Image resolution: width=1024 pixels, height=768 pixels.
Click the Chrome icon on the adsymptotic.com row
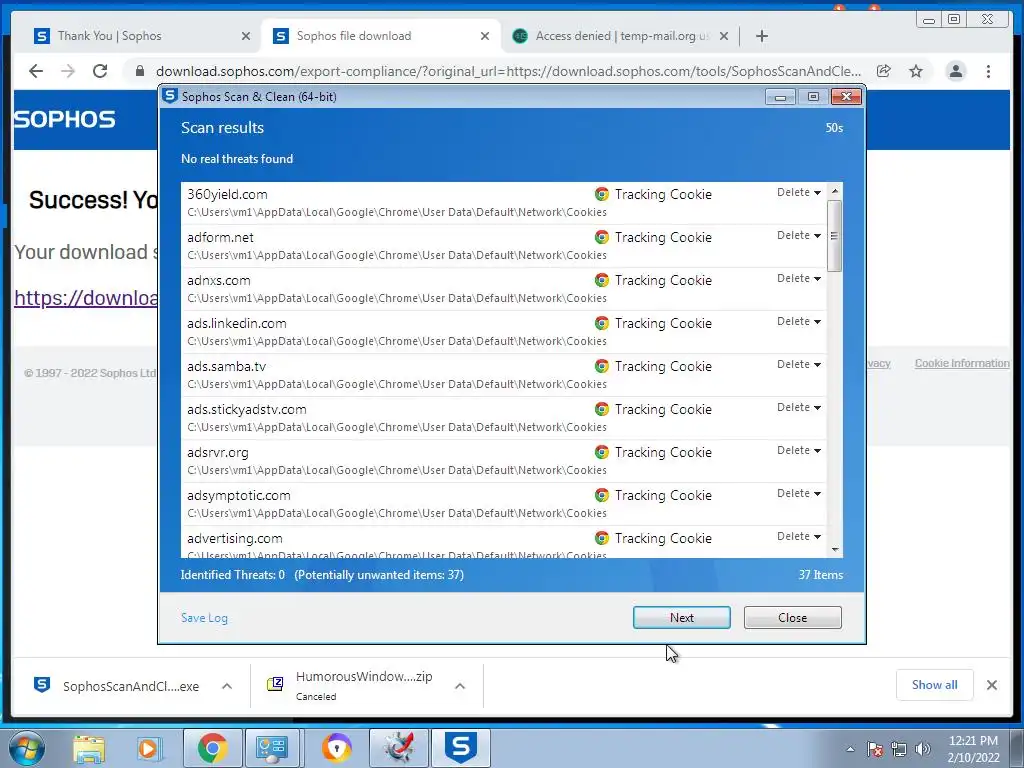click(601, 495)
